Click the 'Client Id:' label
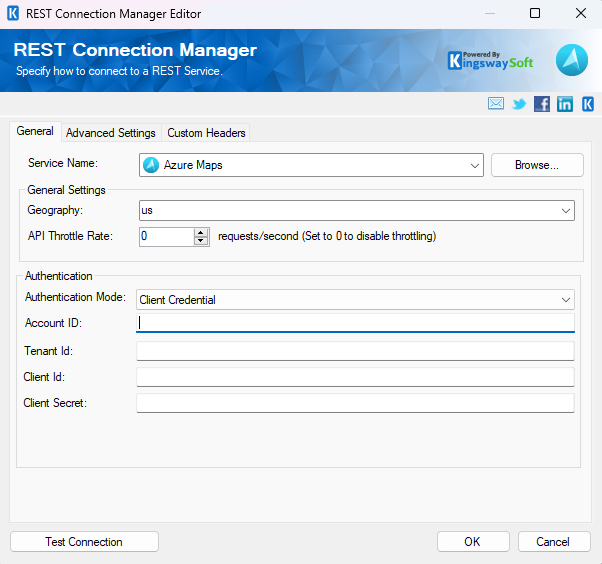Image resolution: width=602 pixels, height=564 pixels. pyautogui.click(x=44, y=377)
